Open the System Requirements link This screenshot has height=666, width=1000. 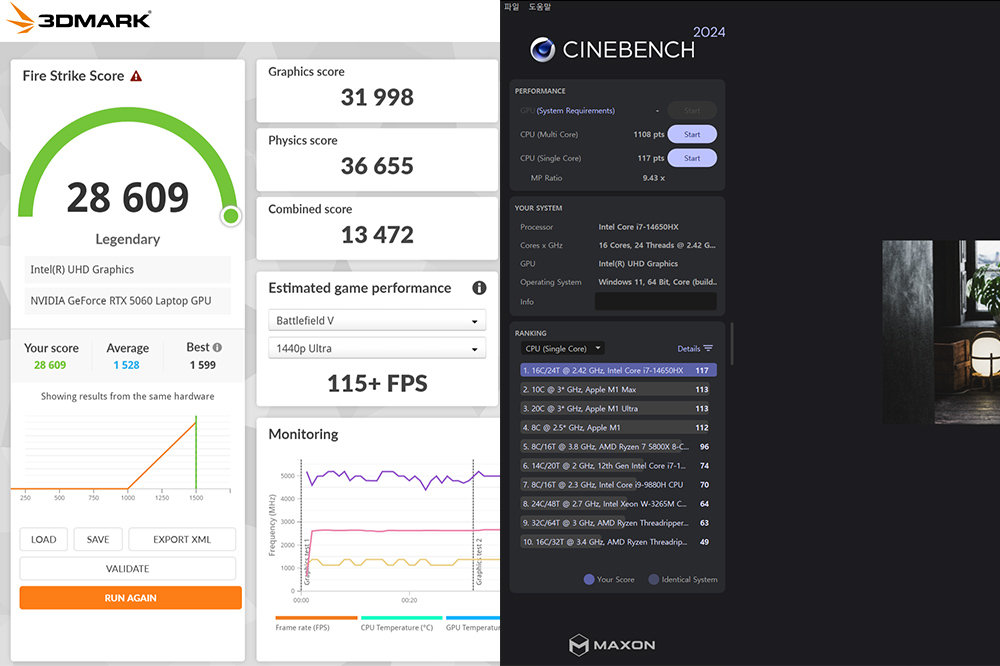pyautogui.click(x=575, y=110)
